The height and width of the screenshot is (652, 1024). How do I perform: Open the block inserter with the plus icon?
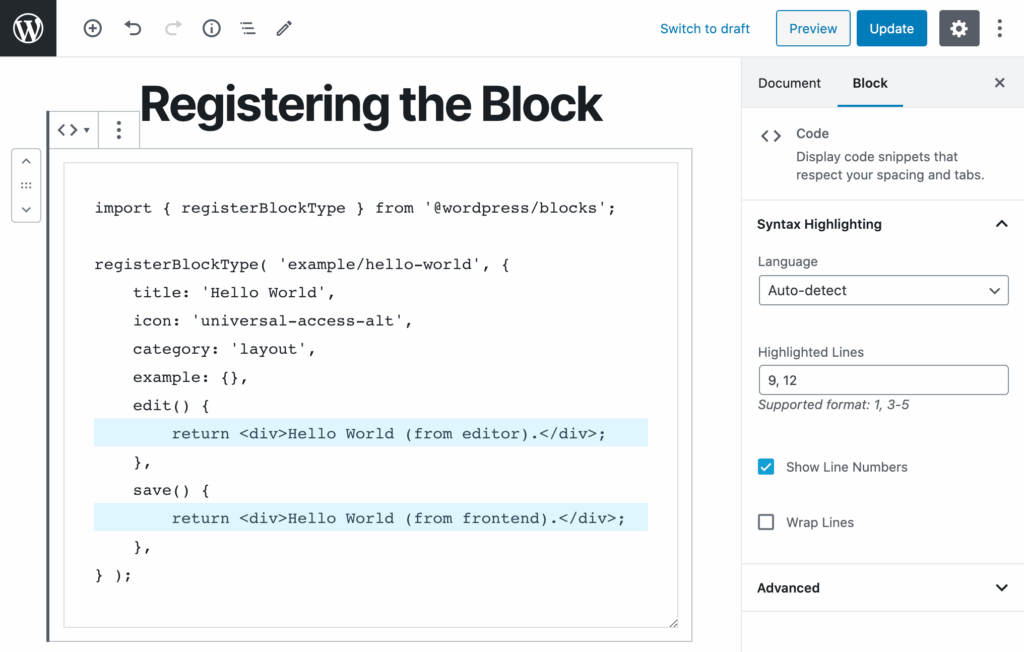[x=92, y=28]
